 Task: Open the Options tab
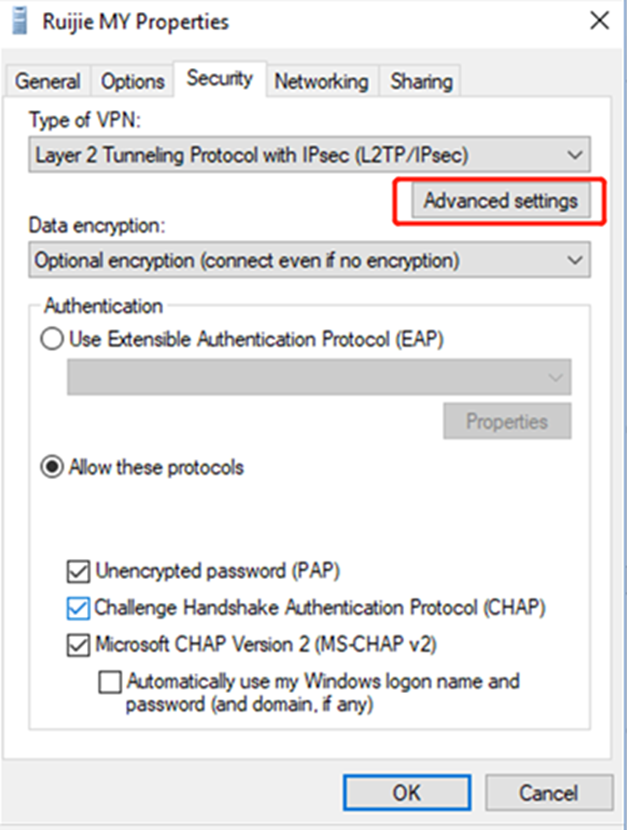(132, 81)
